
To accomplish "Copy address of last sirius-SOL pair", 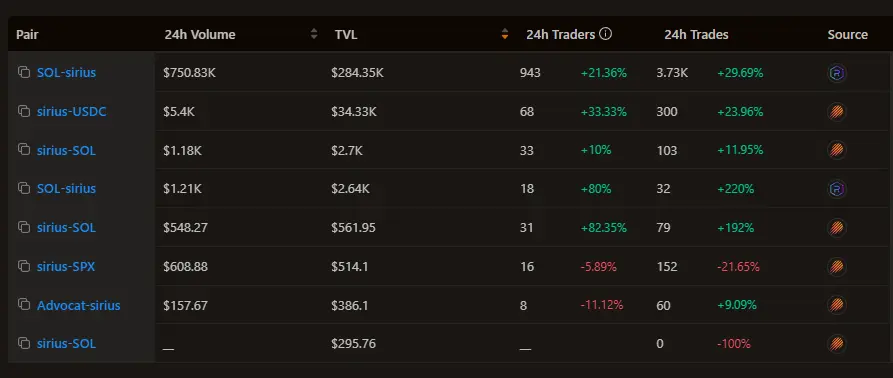I will point(23,343).
